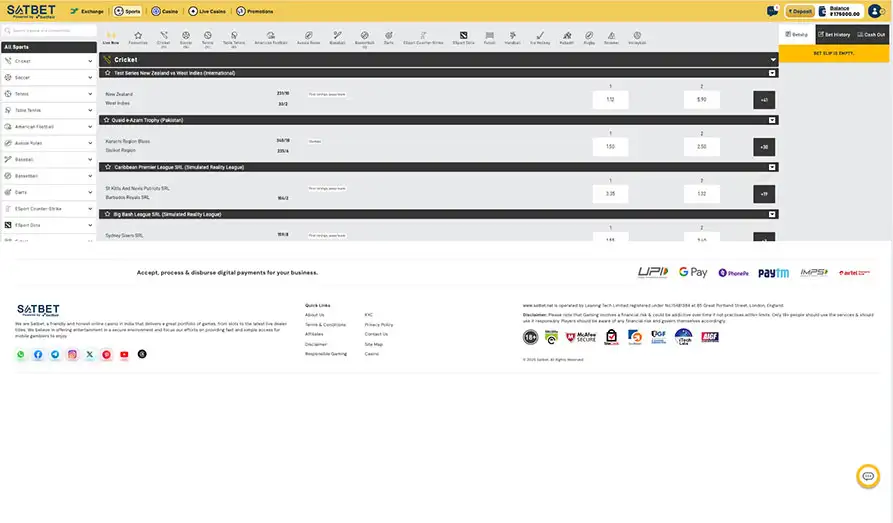
Task: Switch to the Betslip tab
Action: [797, 34]
